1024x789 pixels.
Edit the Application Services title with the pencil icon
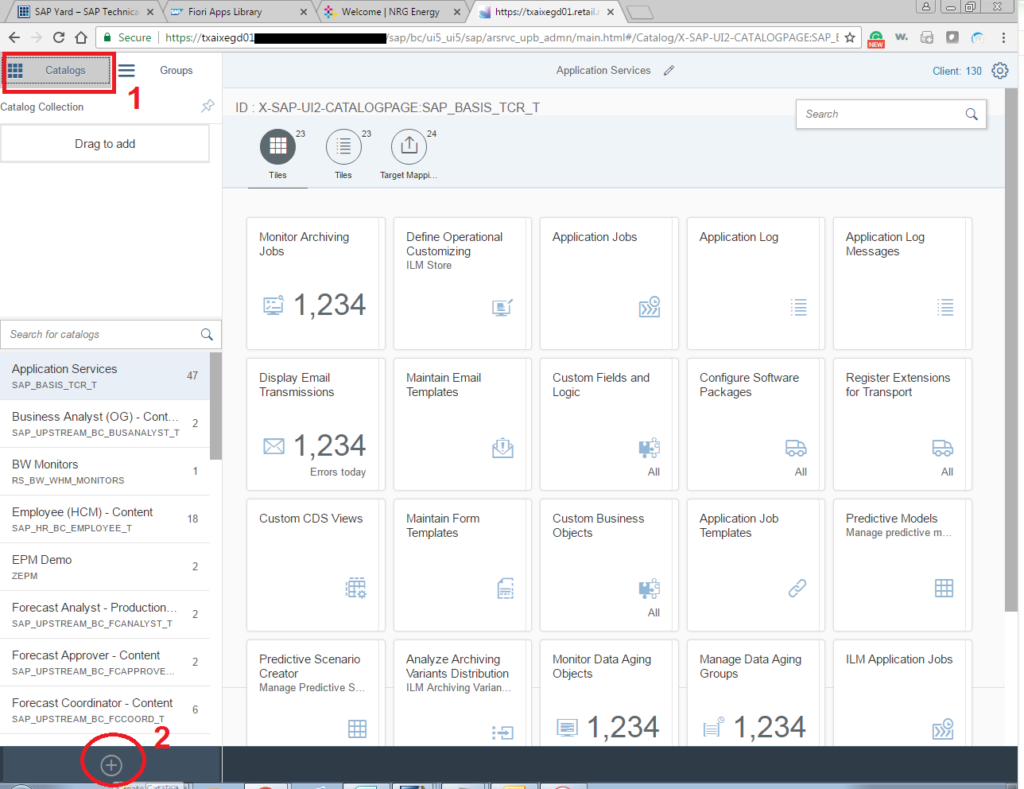tap(669, 71)
